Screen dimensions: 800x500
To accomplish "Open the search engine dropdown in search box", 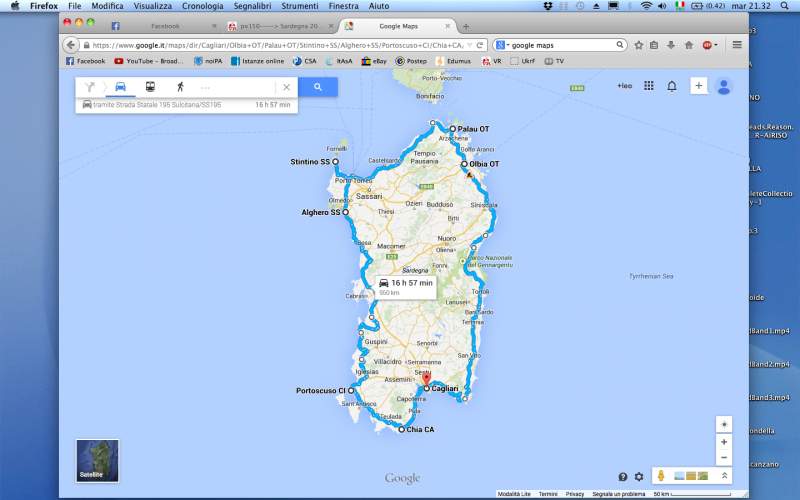I will 503,45.
